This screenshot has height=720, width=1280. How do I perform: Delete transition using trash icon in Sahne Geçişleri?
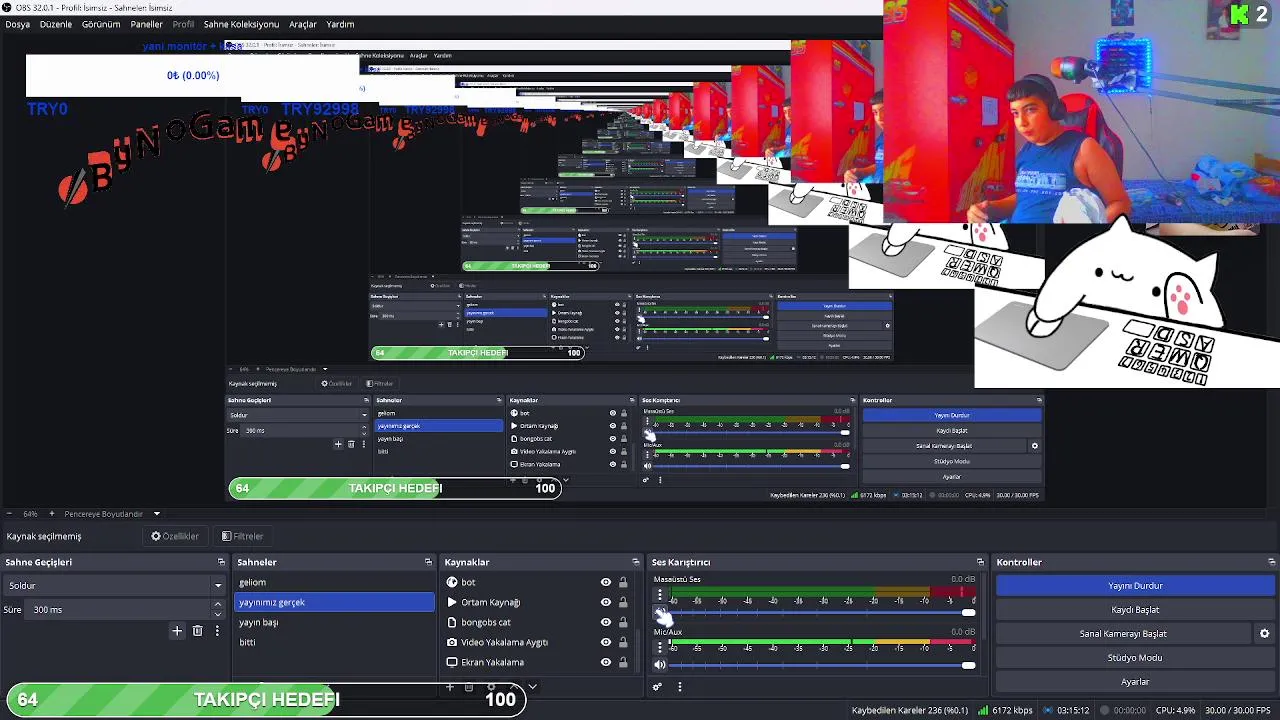click(x=197, y=631)
